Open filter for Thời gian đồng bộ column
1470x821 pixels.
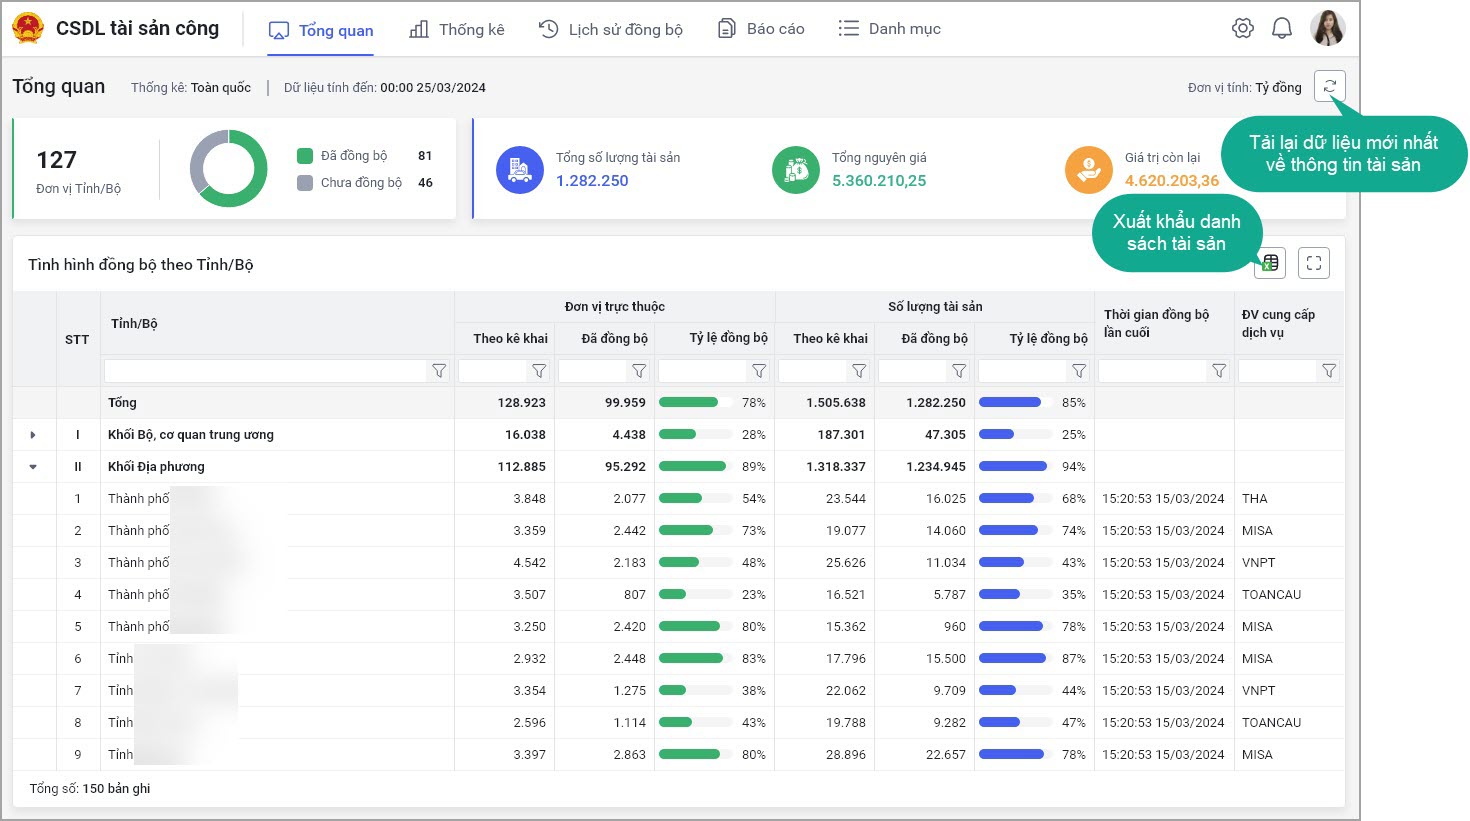[x=1218, y=371]
